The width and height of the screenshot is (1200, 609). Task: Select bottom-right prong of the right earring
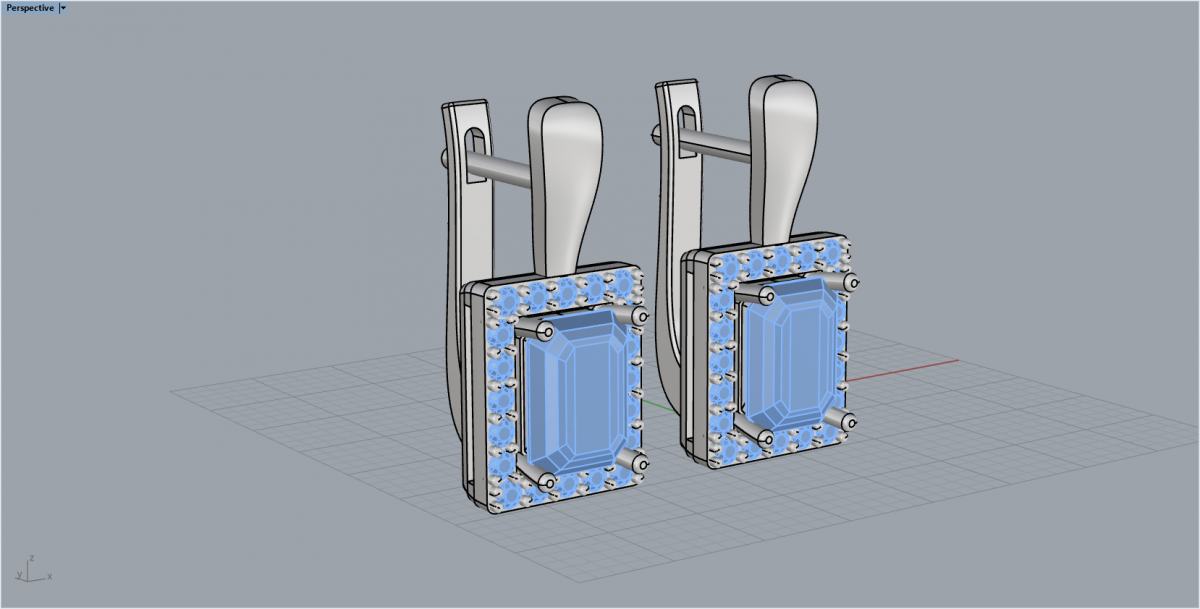click(850, 421)
